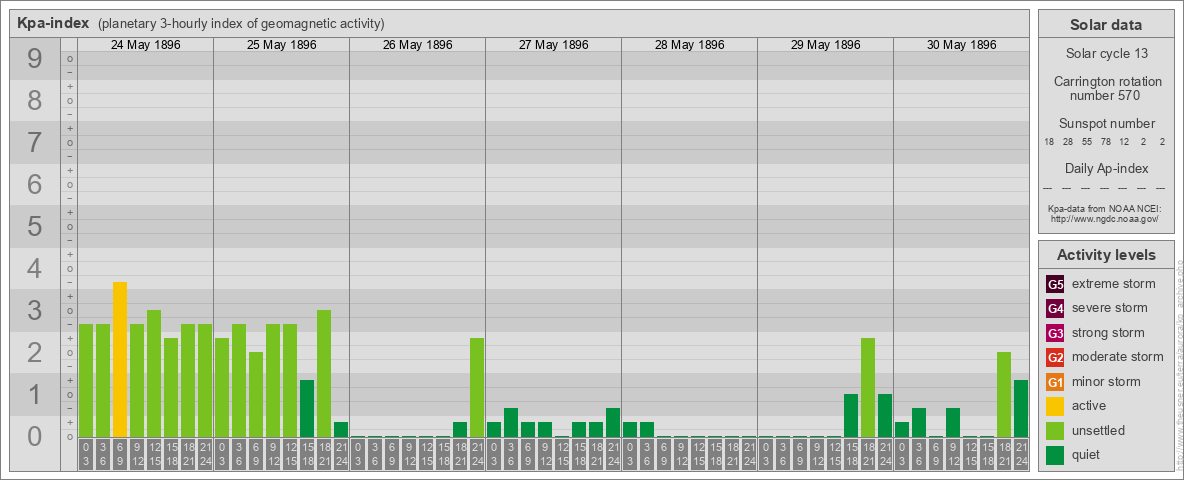
Task: Click the light green unsettled legend square
Action: click(1055, 430)
